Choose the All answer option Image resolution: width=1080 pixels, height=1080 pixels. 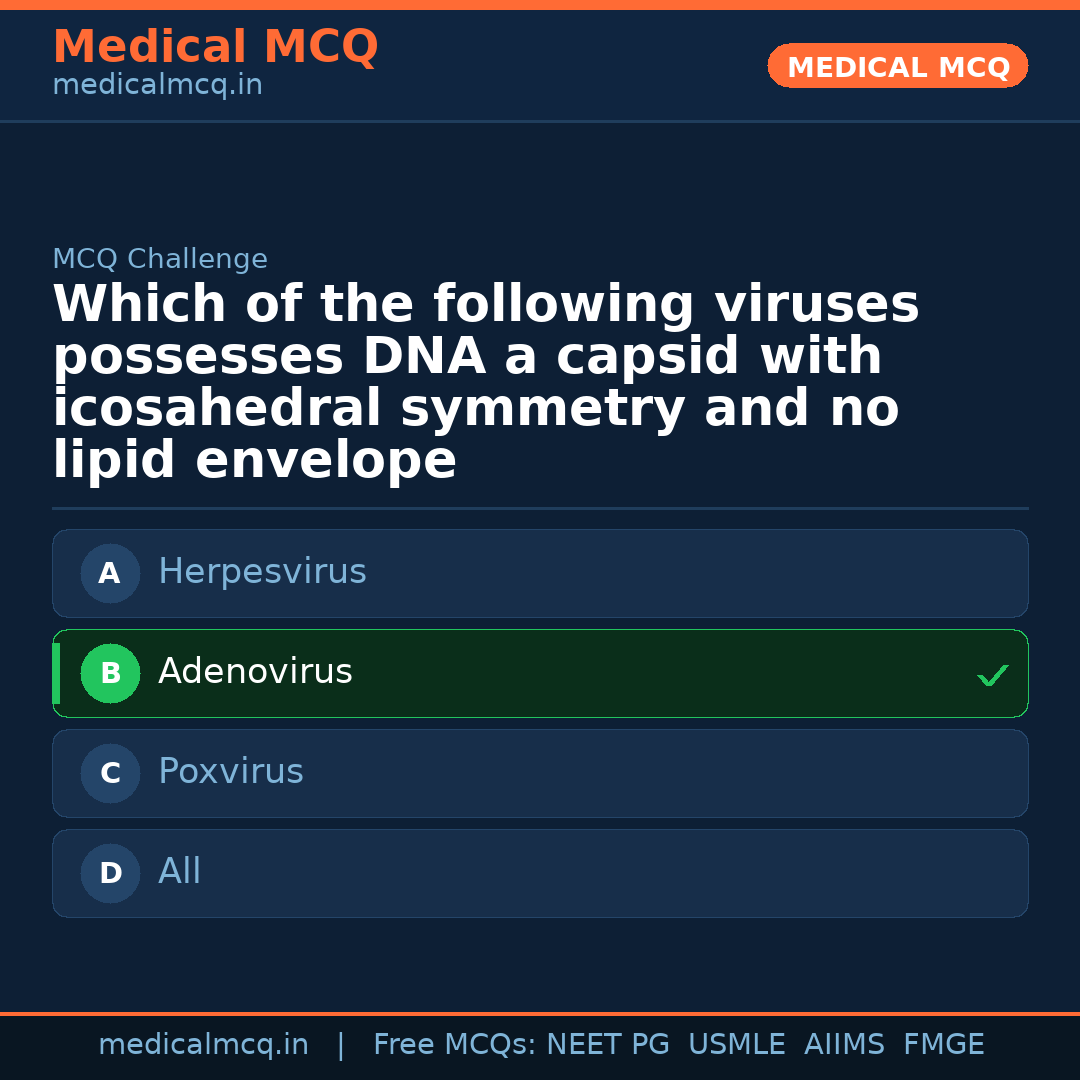pos(540,873)
